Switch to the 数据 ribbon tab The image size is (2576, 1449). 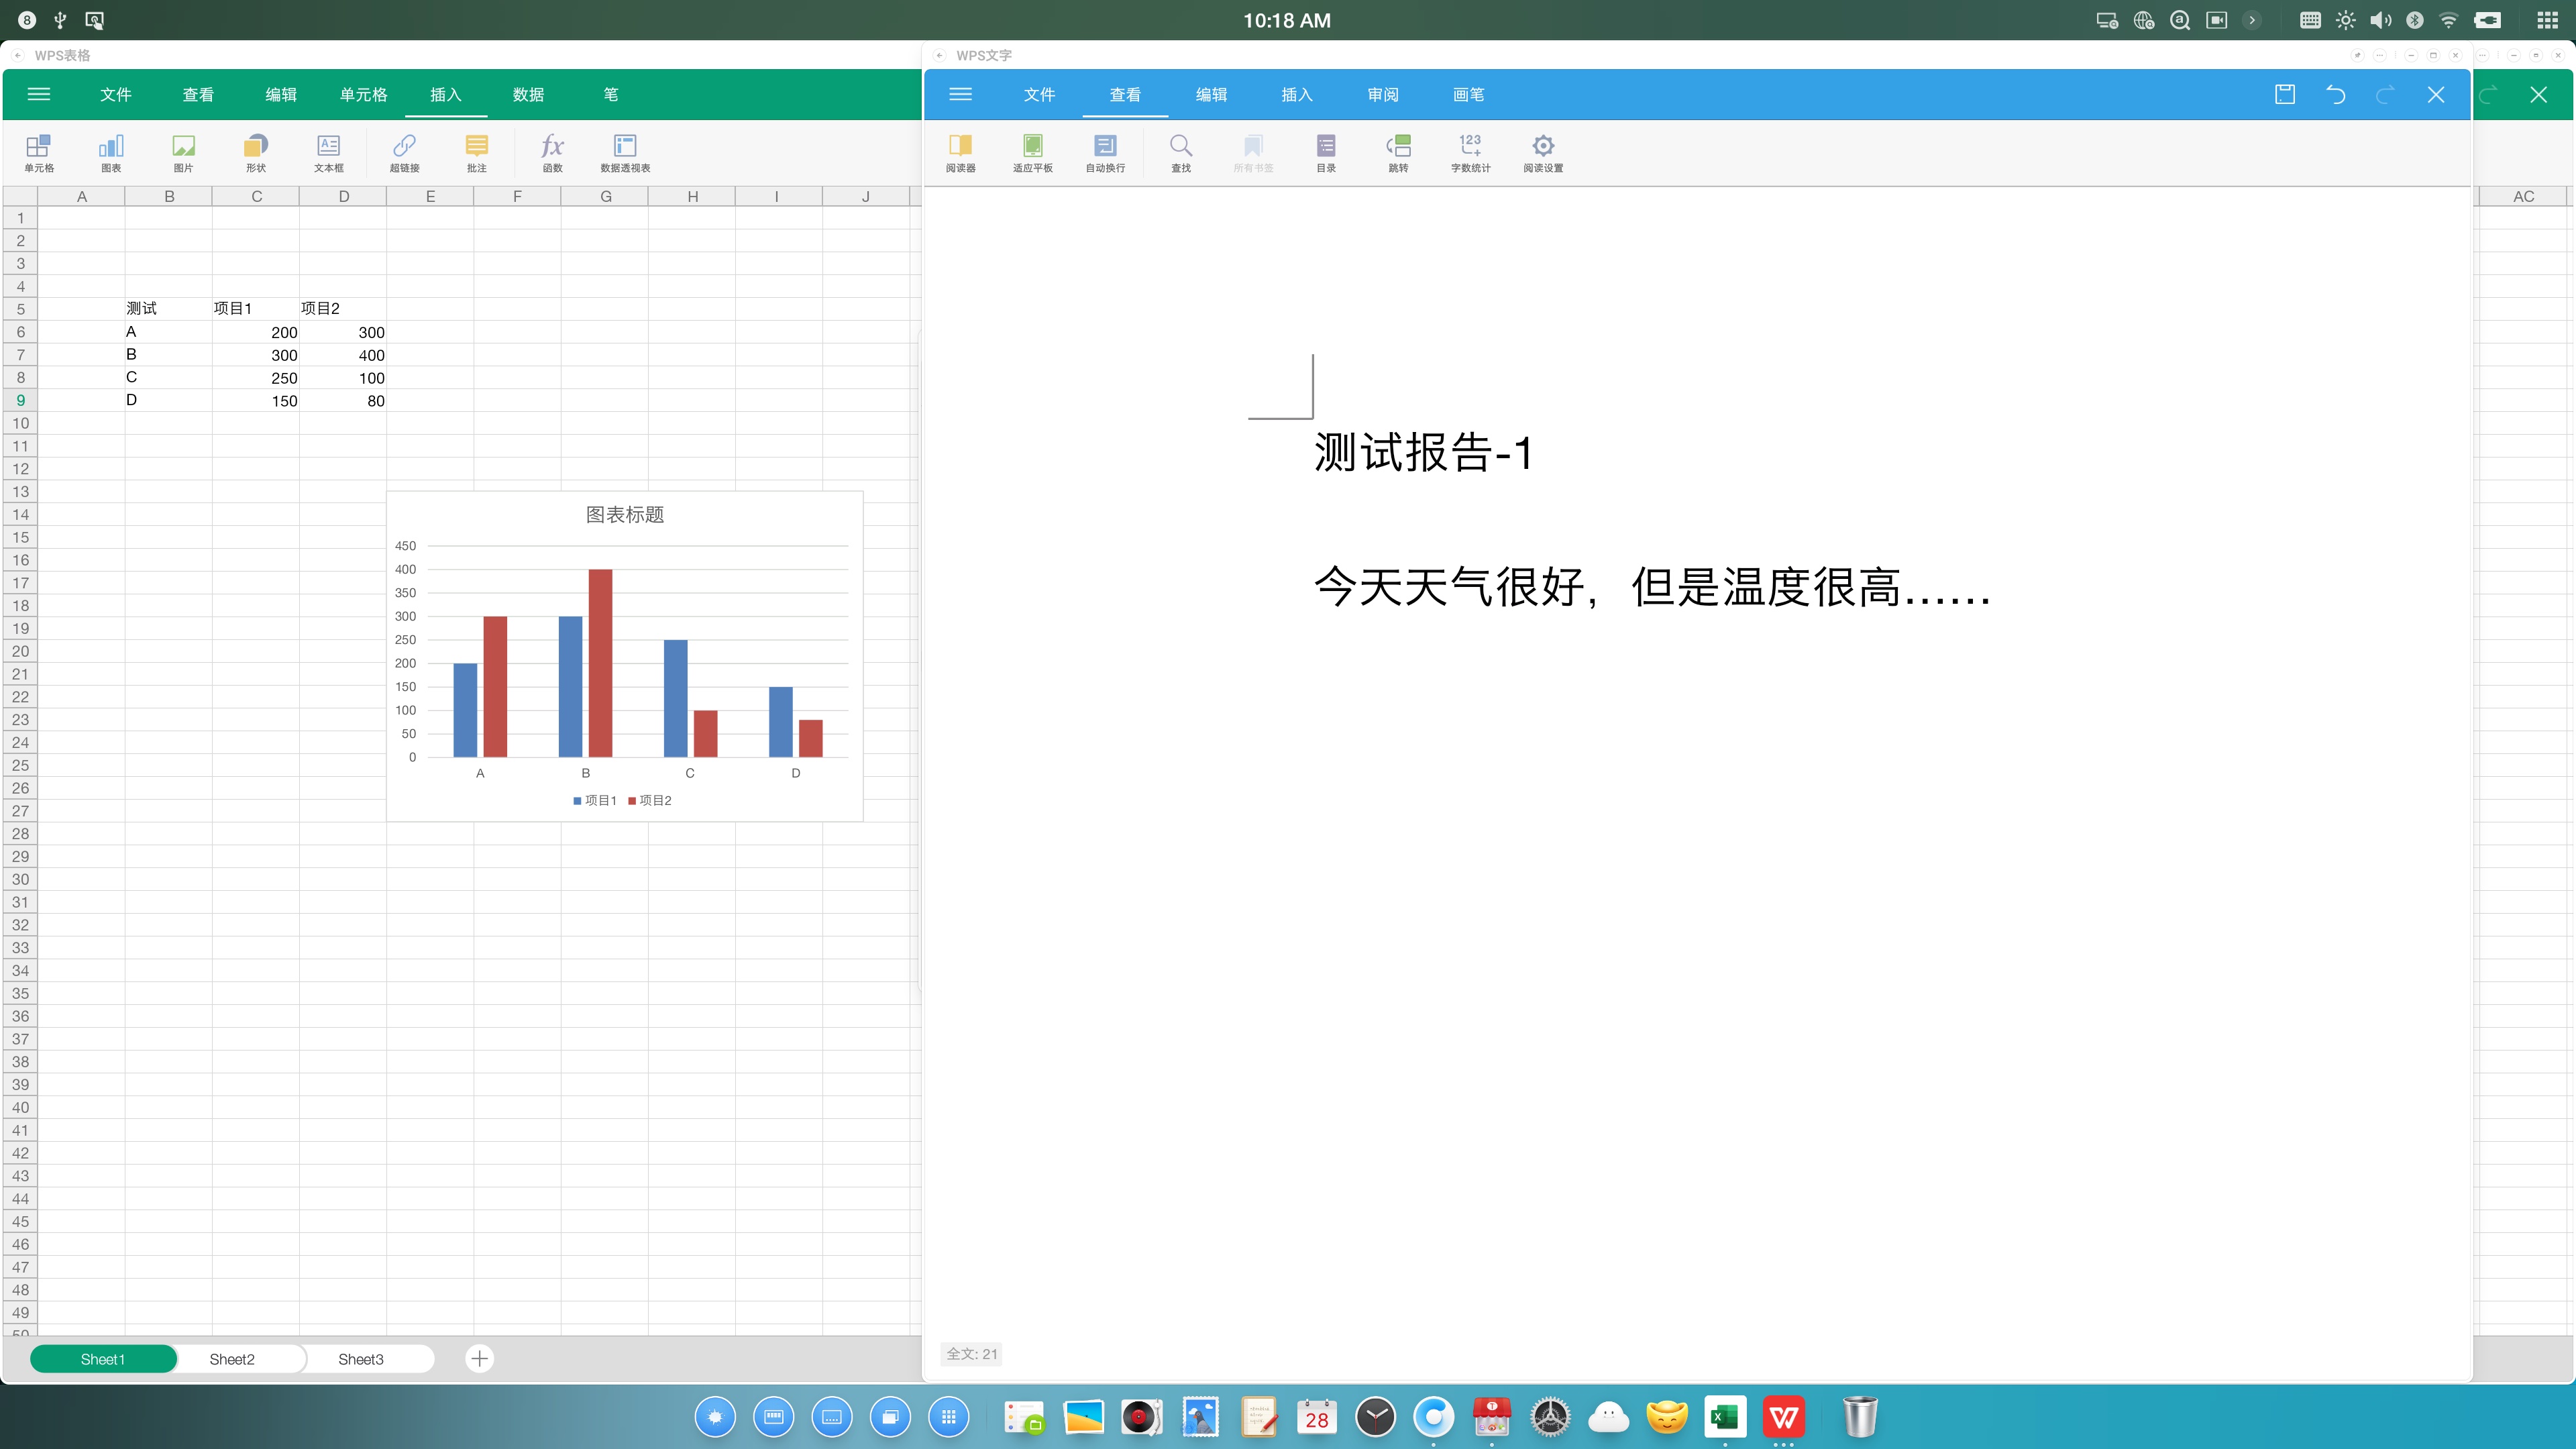[x=529, y=94]
